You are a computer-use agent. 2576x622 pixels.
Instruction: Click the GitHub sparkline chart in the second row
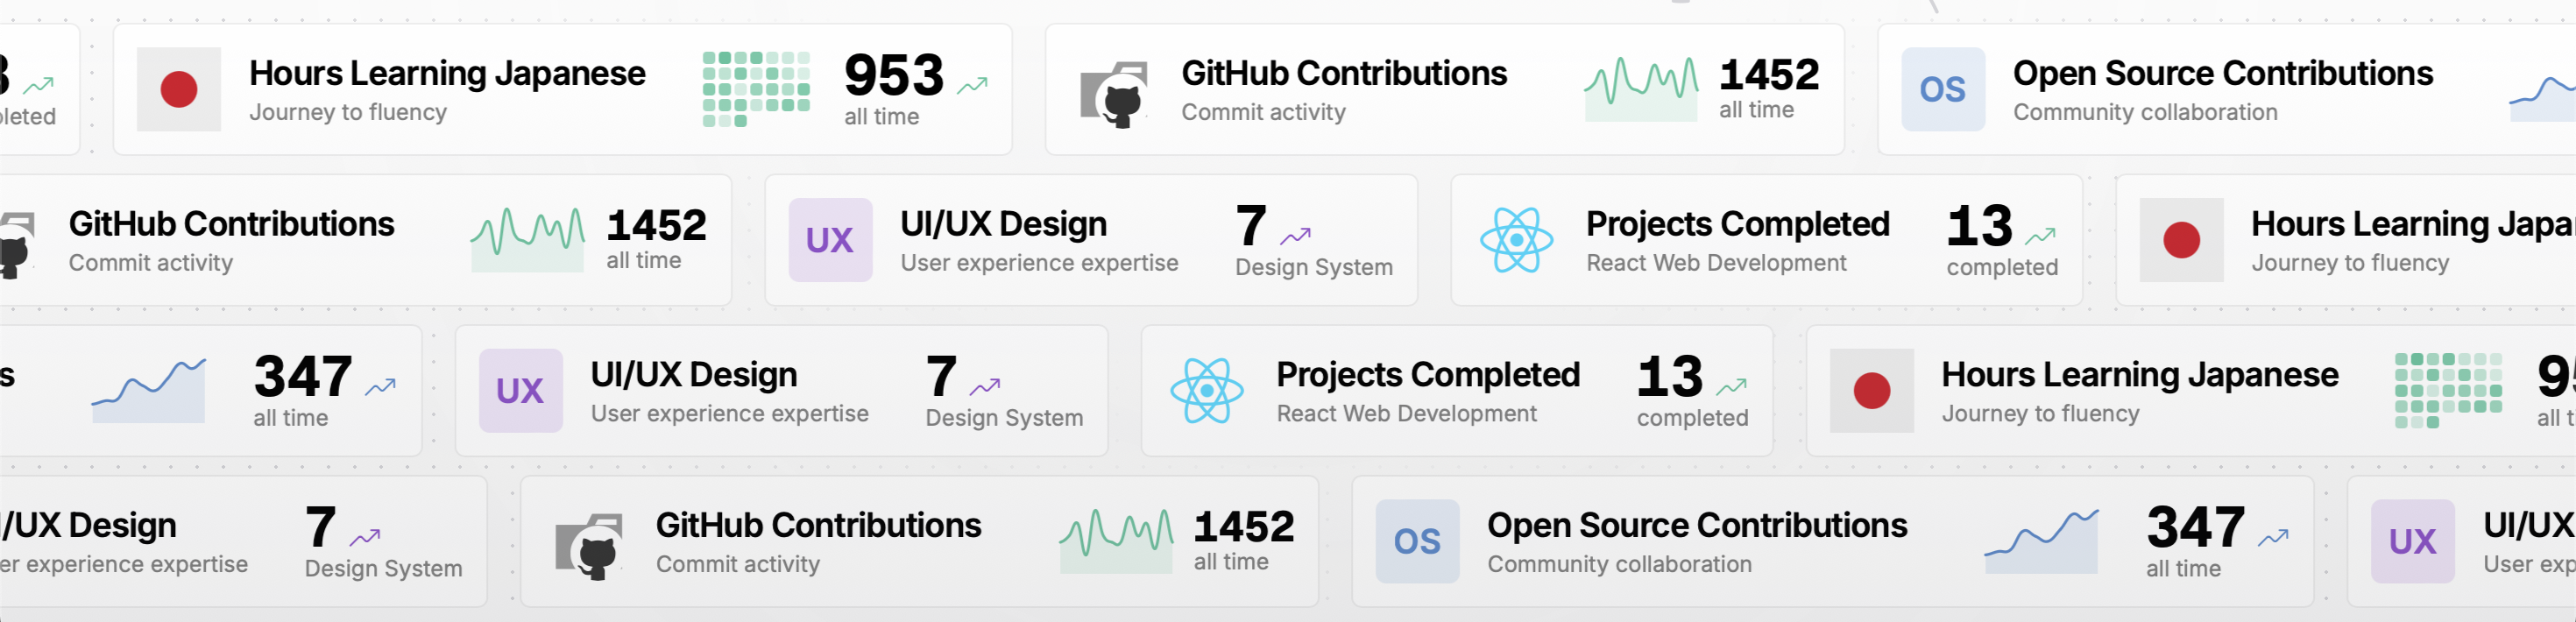528,240
